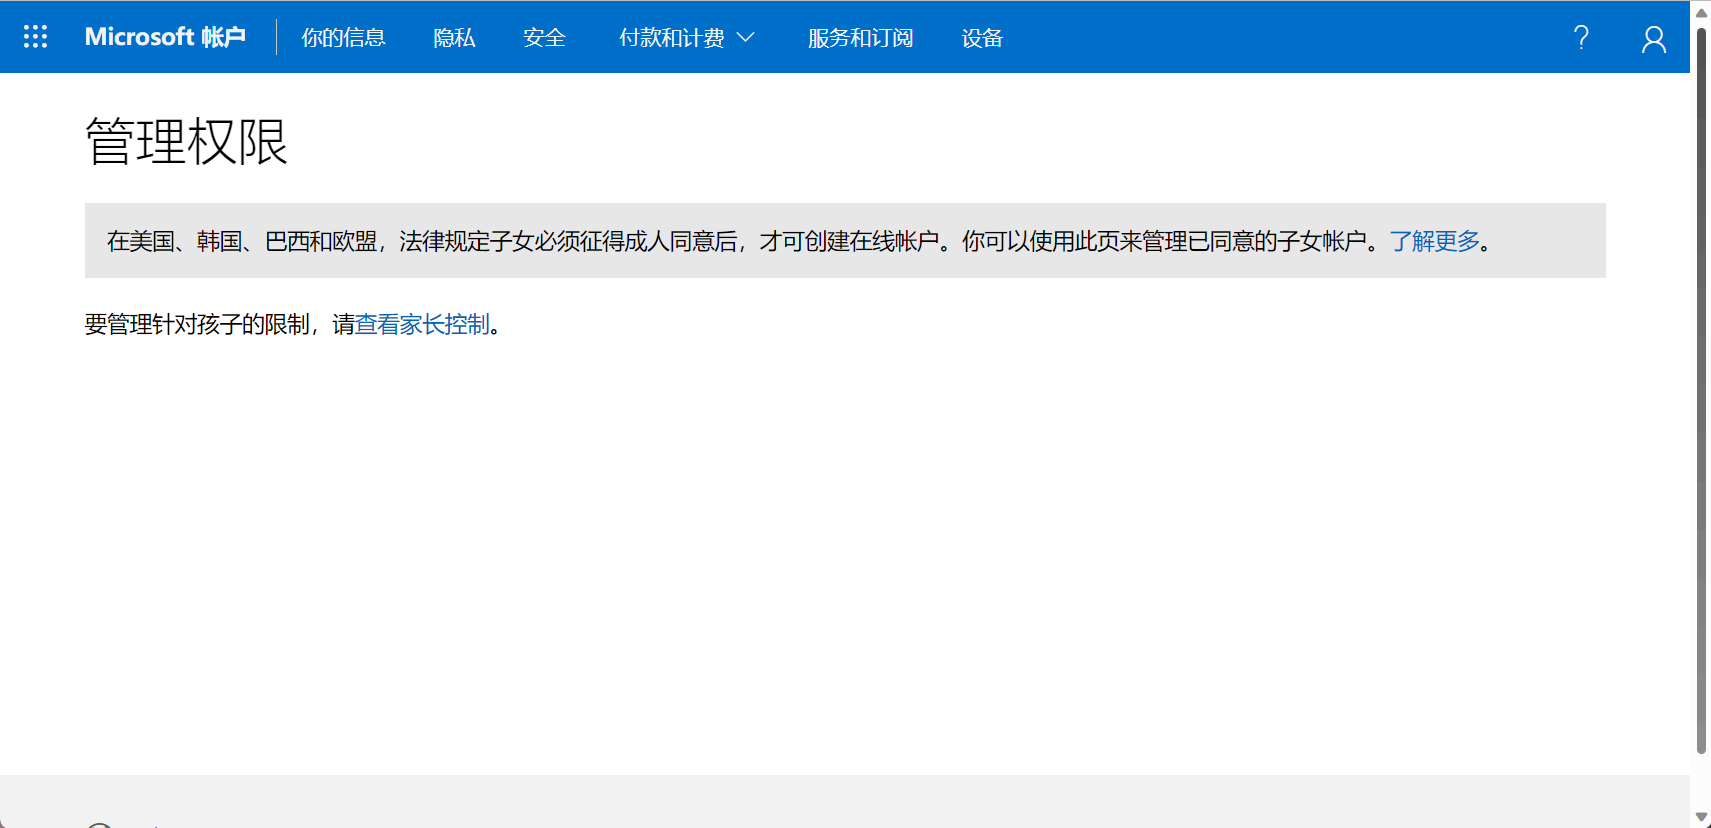This screenshot has height=828, width=1711.
Task: Click the vertical scrollbar thumb
Action: [x=1701, y=391]
